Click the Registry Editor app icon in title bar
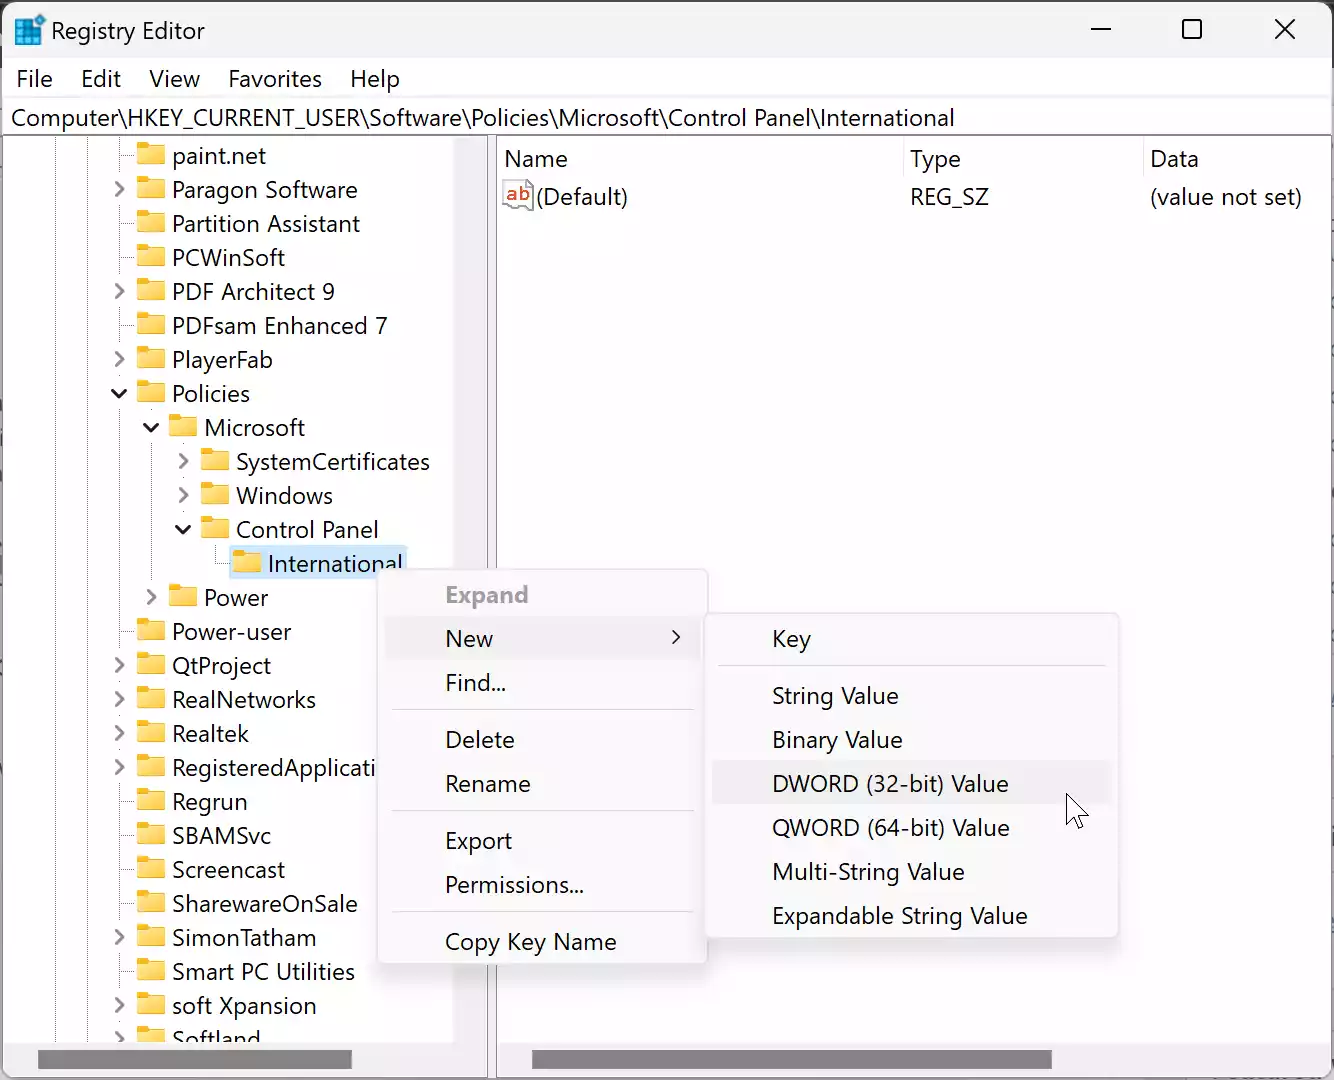This screenshot has height=1080, width=1334. 29,30
